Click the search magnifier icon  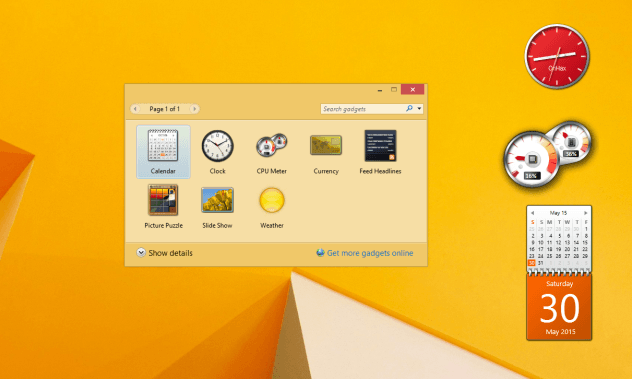coord(409,108)
